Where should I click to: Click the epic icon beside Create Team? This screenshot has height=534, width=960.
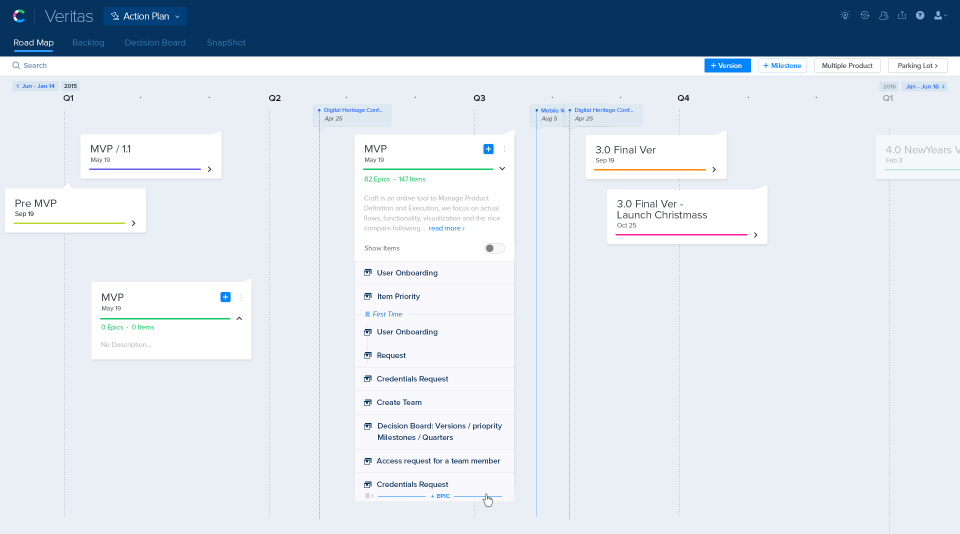pyautogui.click(x=368, y=403)
